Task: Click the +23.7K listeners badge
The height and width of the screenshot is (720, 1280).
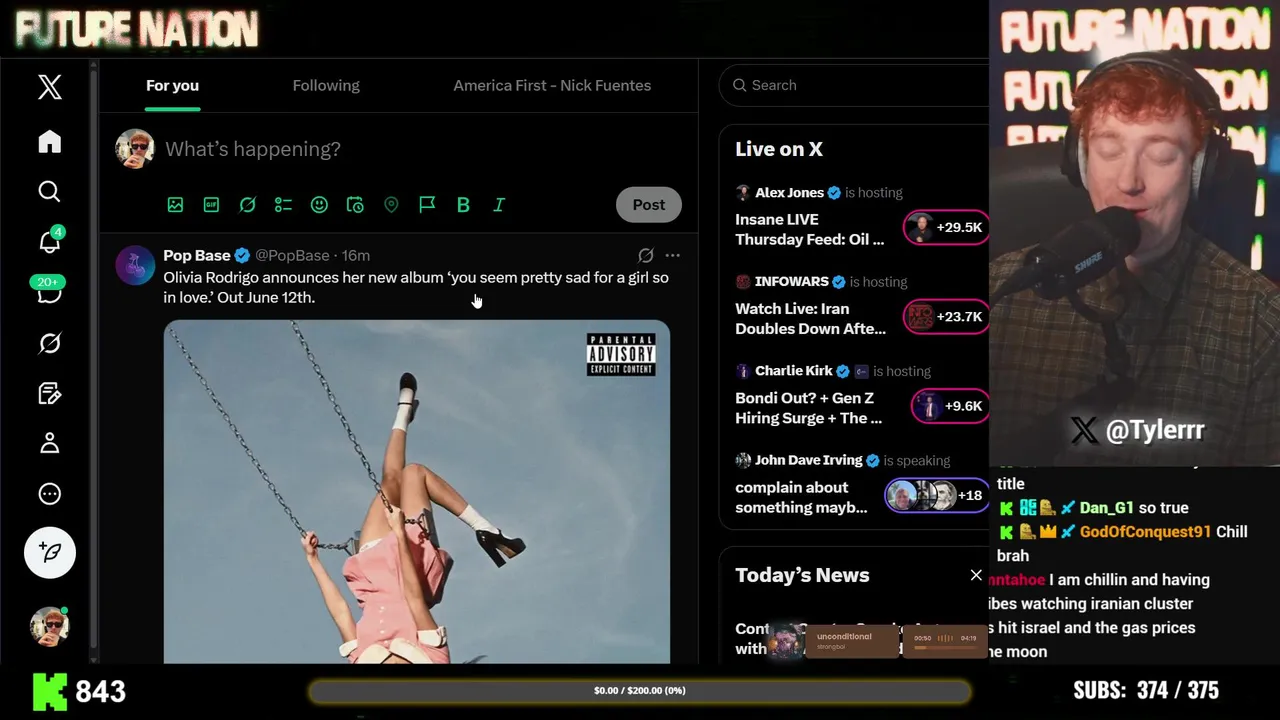Action: click(946, 316)
